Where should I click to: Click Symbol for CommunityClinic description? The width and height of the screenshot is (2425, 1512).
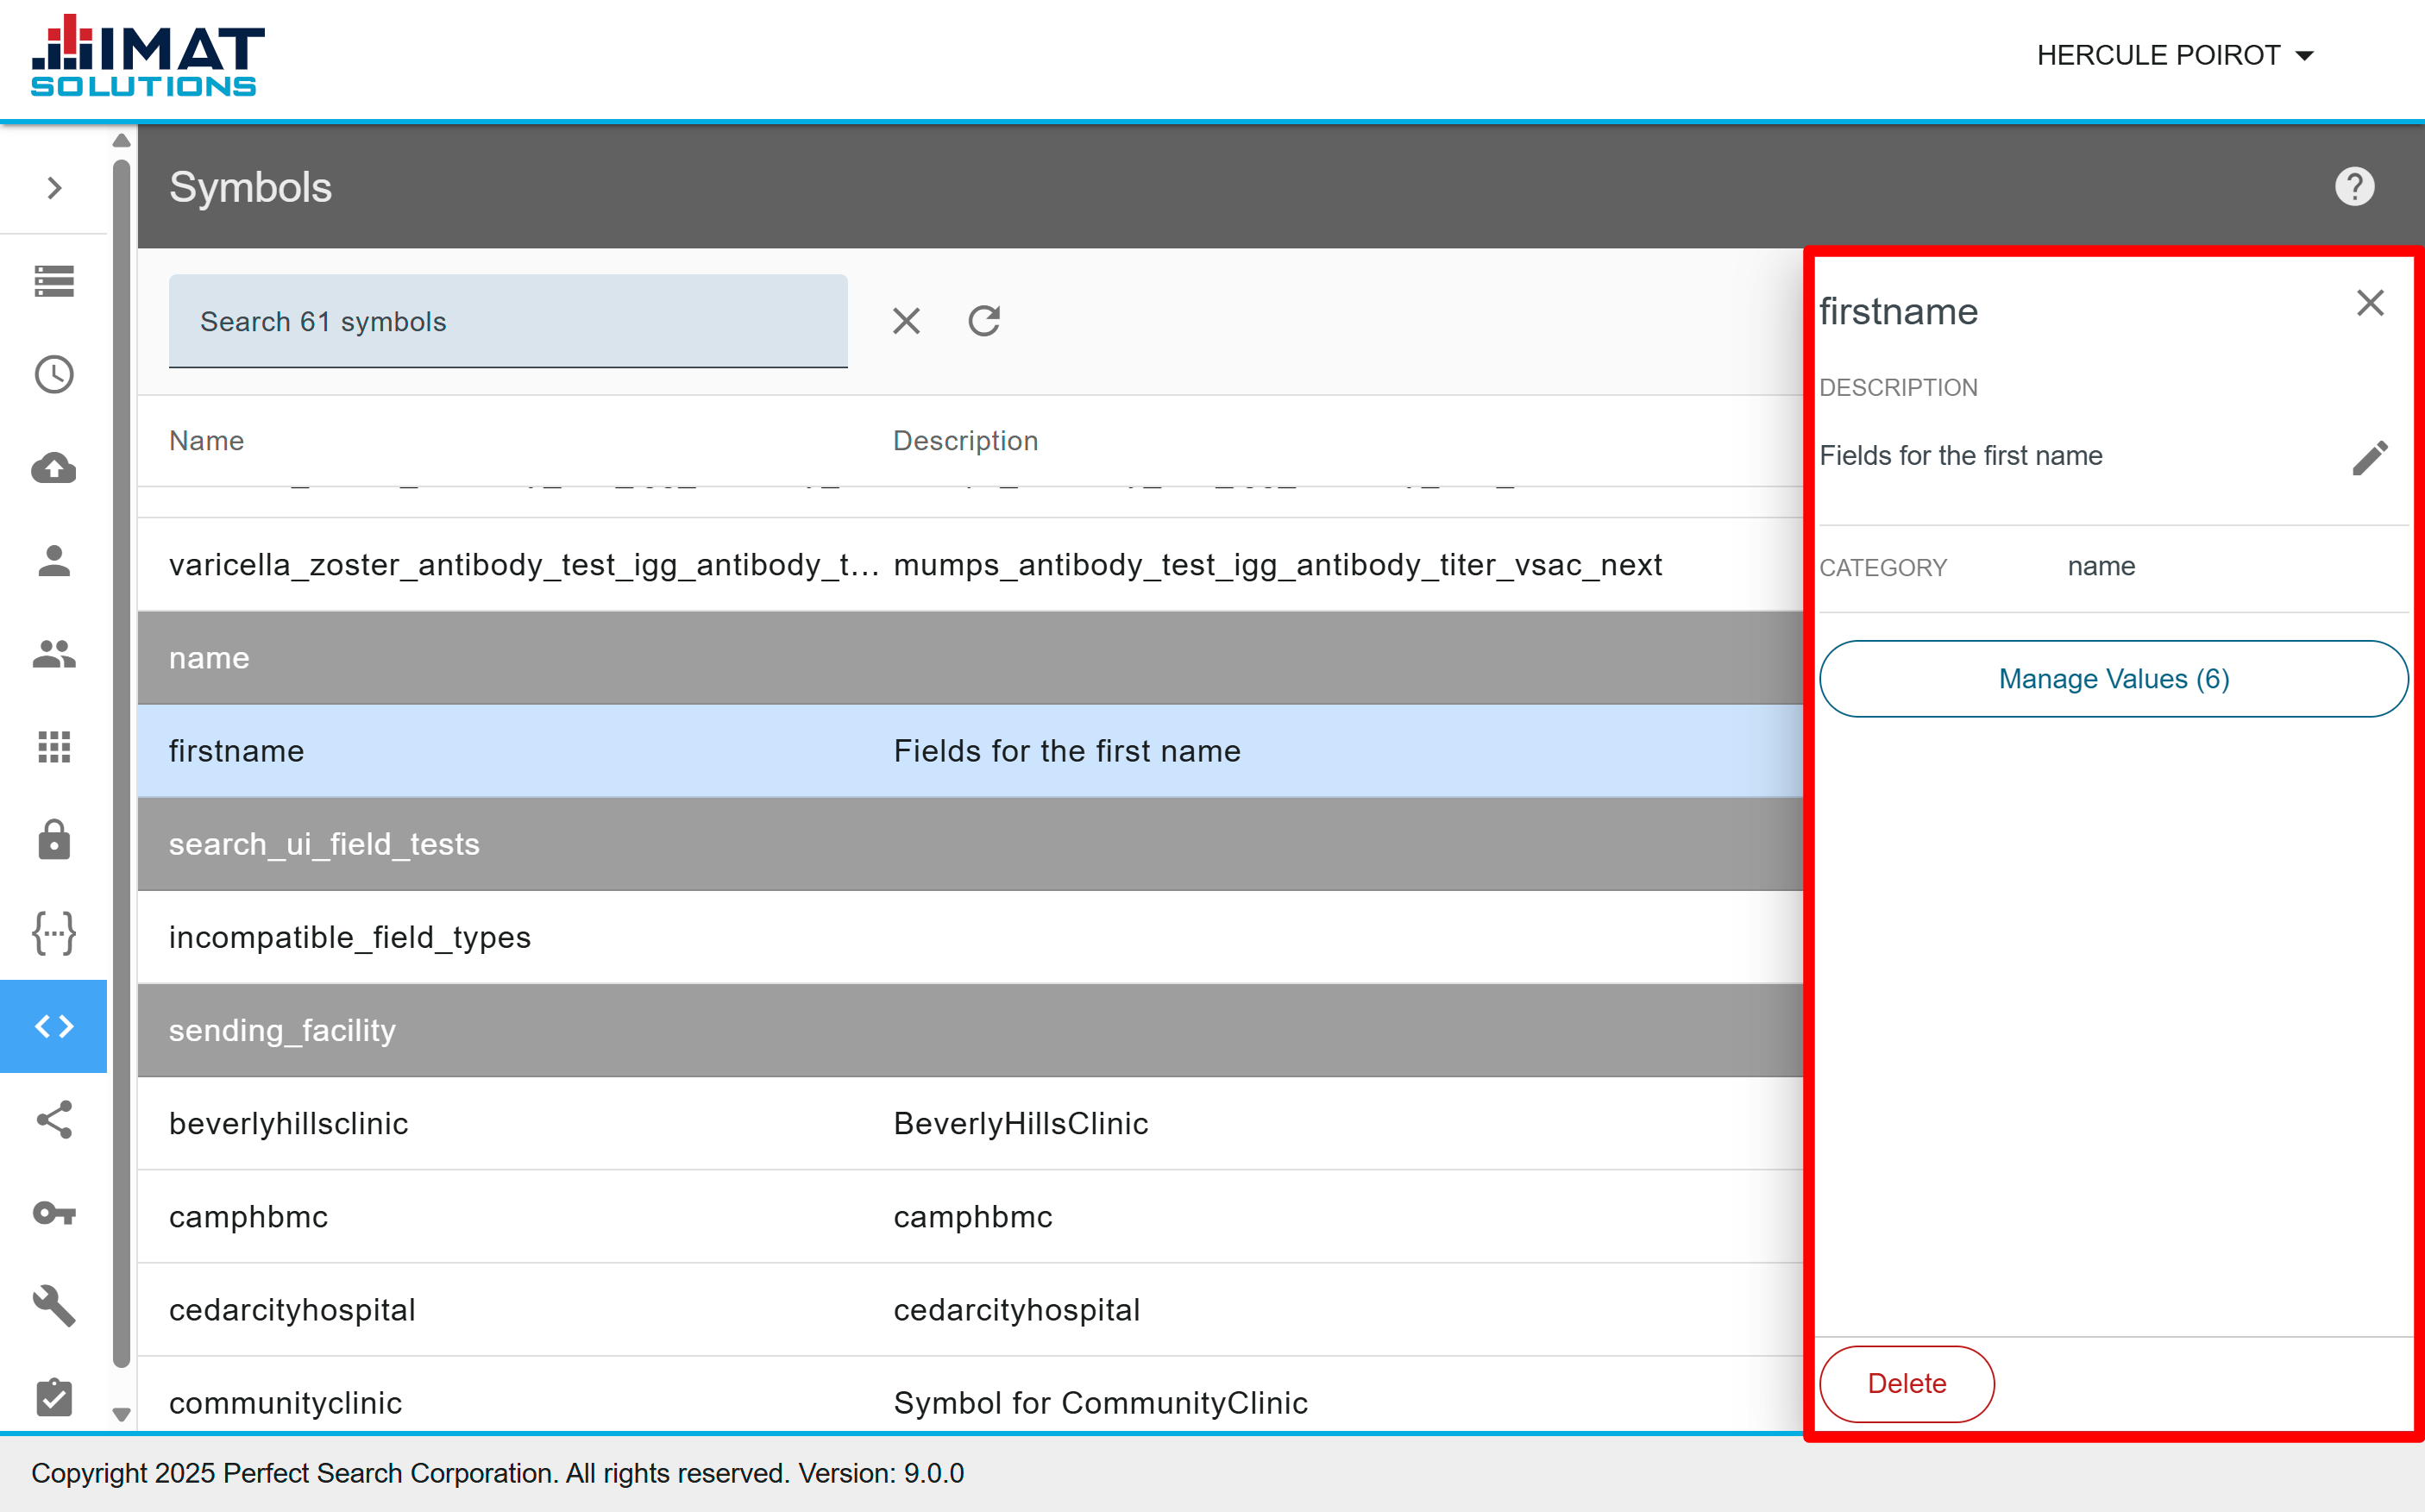(x=1100, y=1403)
